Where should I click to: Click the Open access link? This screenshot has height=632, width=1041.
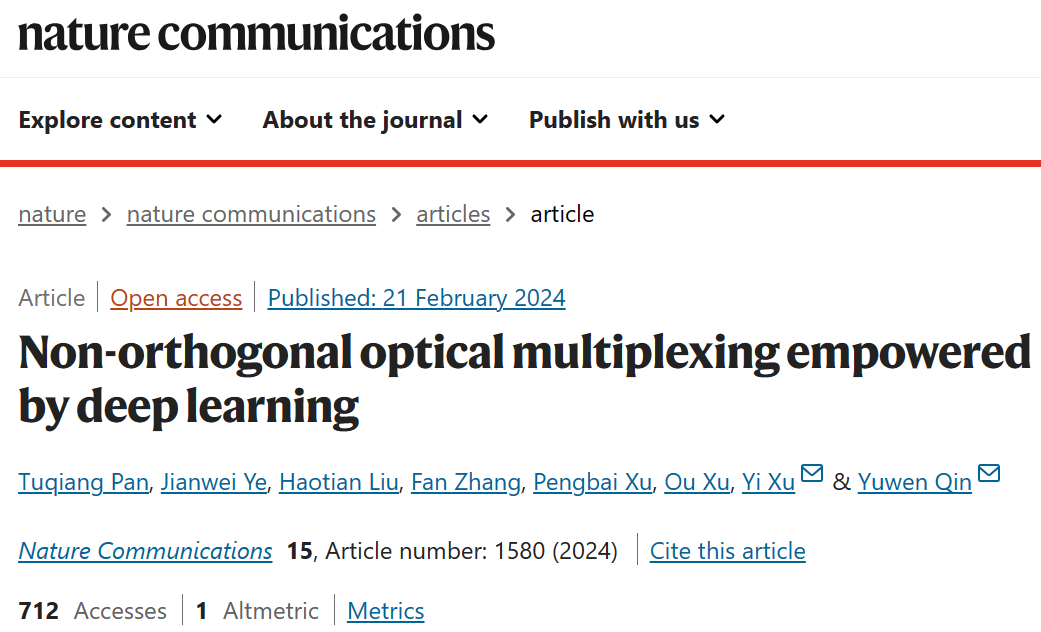tap(176, 298)
